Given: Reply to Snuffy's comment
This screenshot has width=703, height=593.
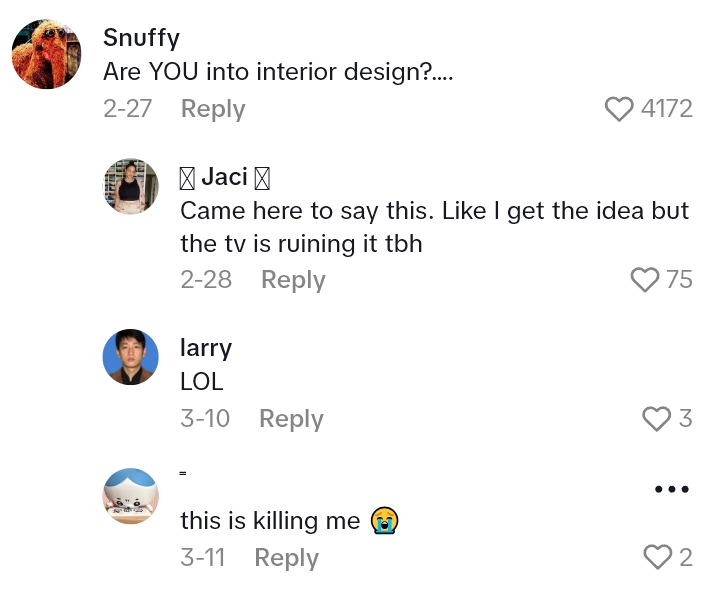Looking at the screenshot, I should point(212,109).
